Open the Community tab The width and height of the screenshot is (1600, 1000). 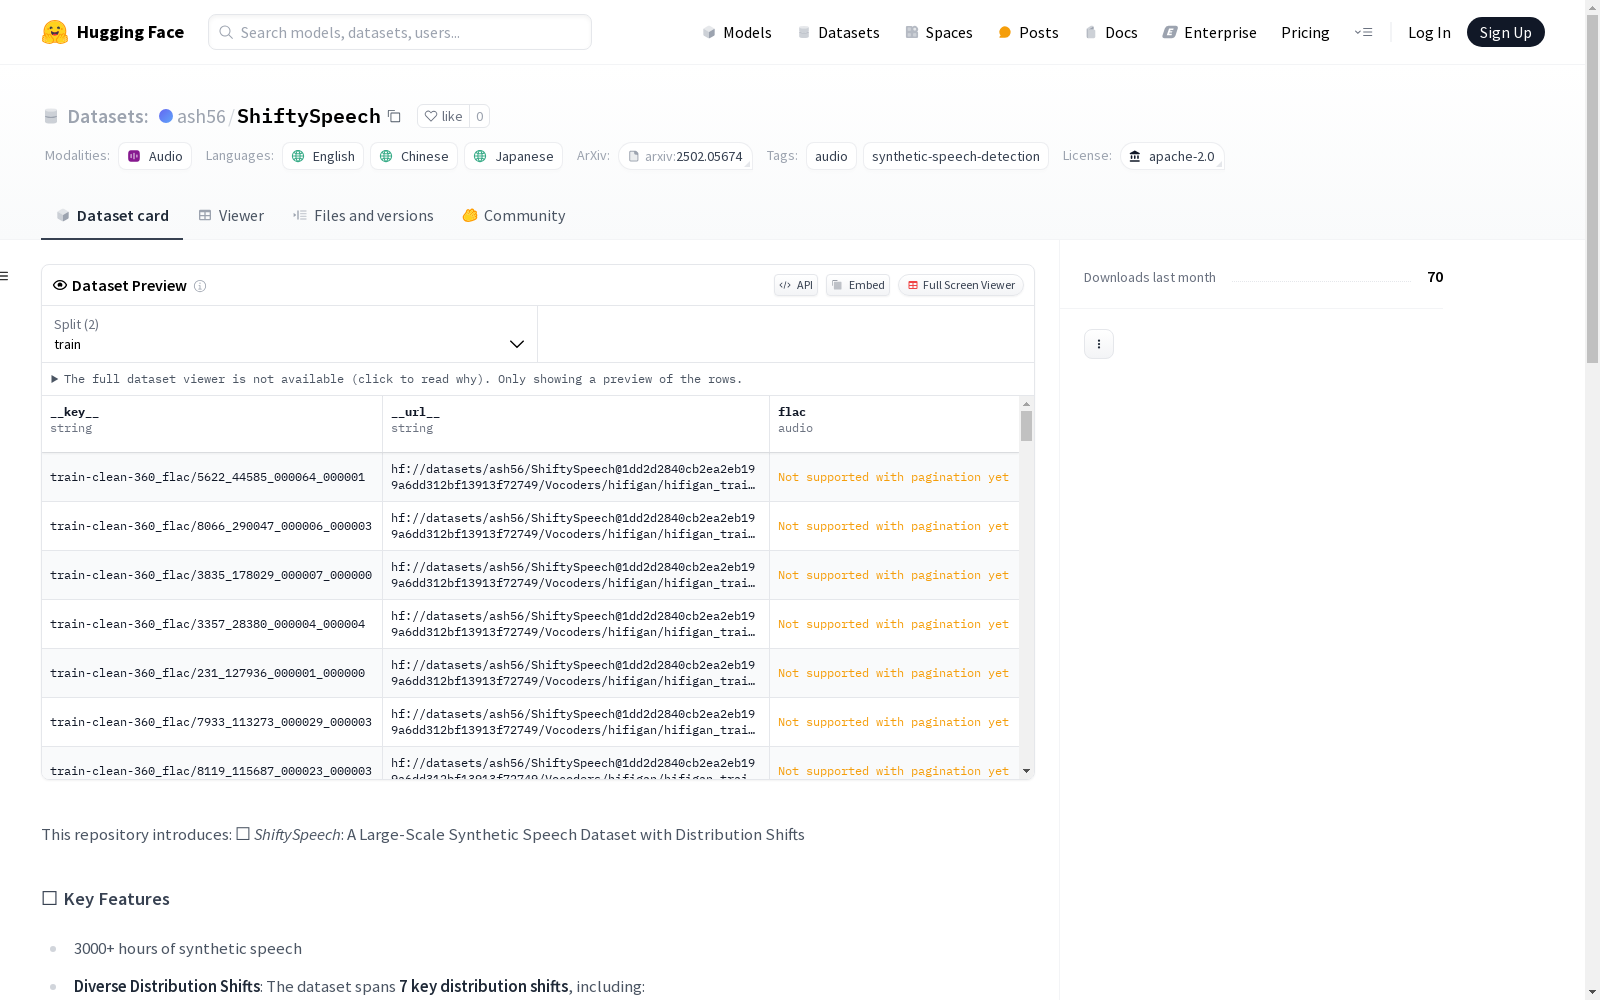[514, 216]
